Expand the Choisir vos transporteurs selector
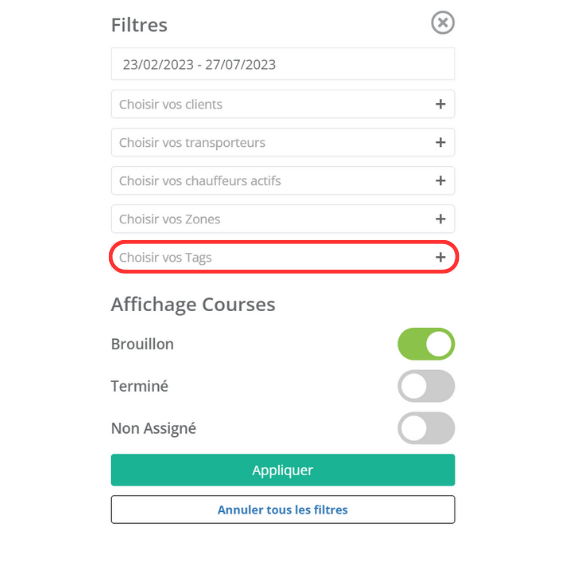 click(x=283, y=142)
